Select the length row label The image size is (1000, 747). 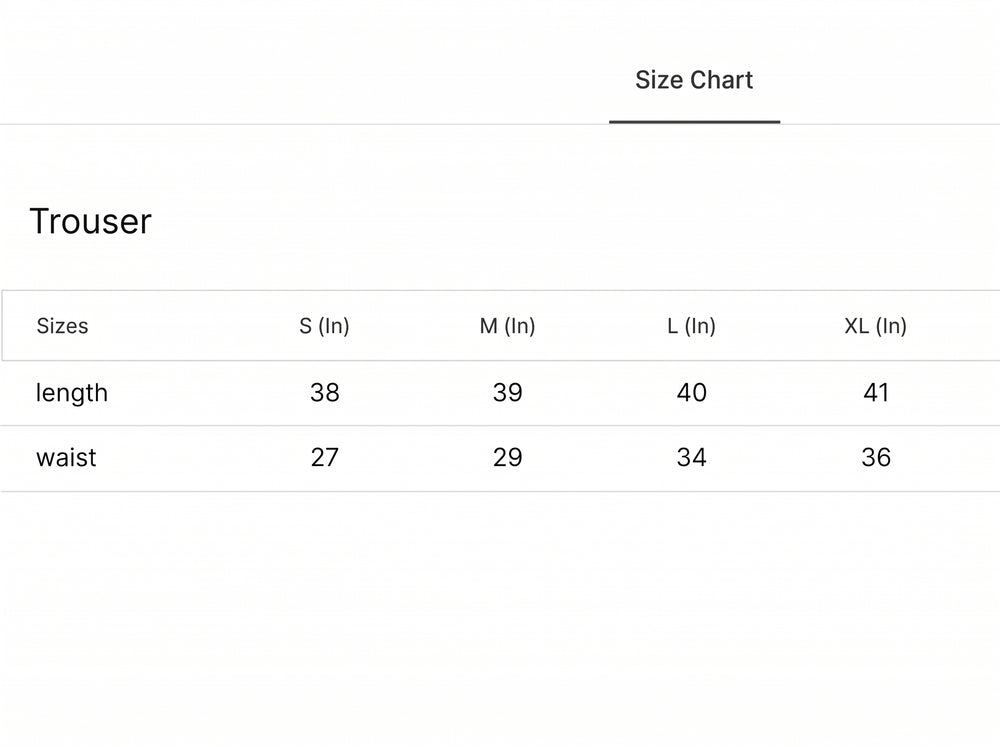(x=71, y=393)
